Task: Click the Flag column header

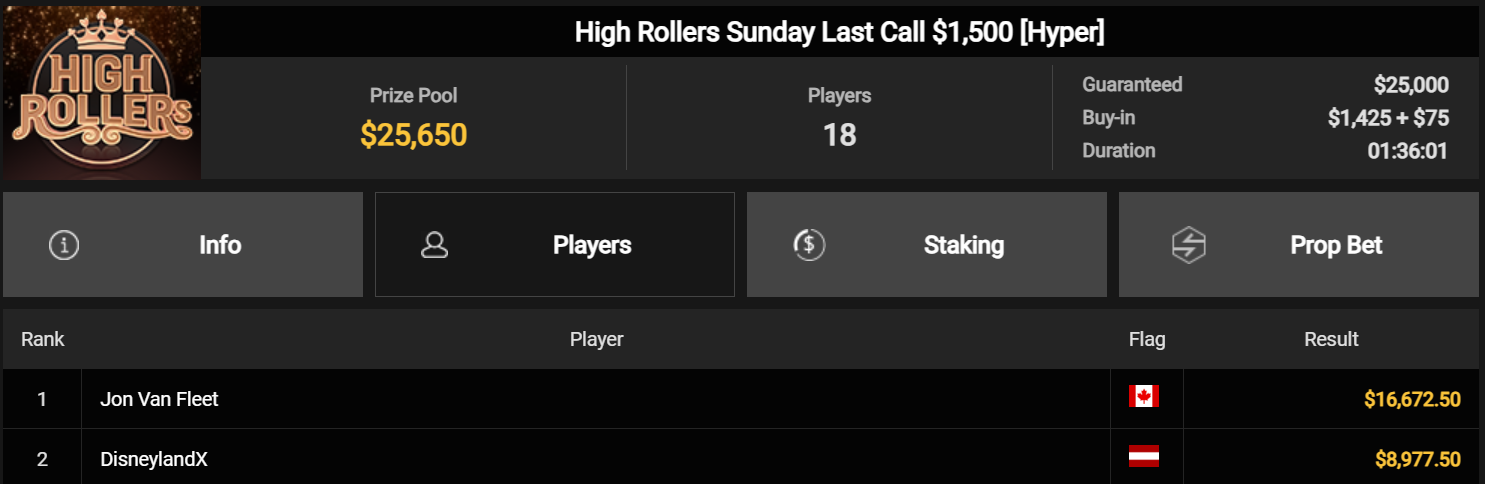Action: 1147,339
